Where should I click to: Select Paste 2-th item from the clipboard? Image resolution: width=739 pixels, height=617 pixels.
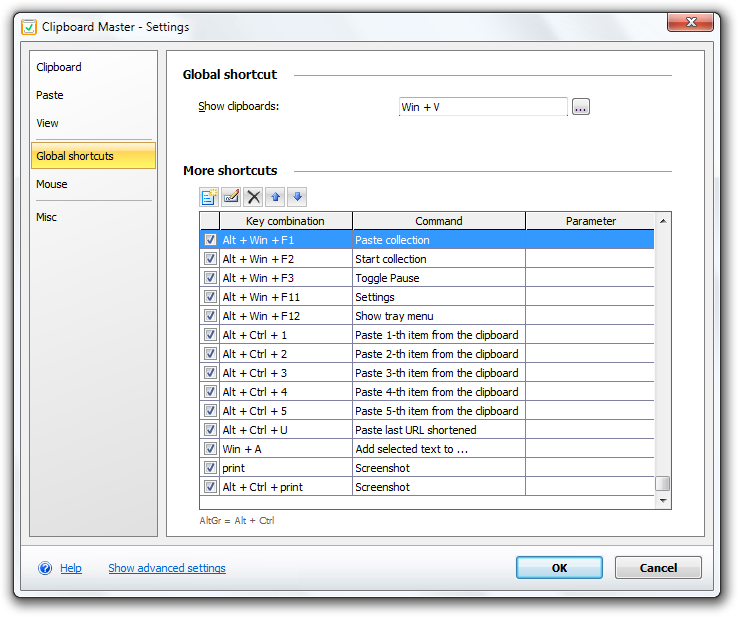pyautogui.click(x=439, y=354)
